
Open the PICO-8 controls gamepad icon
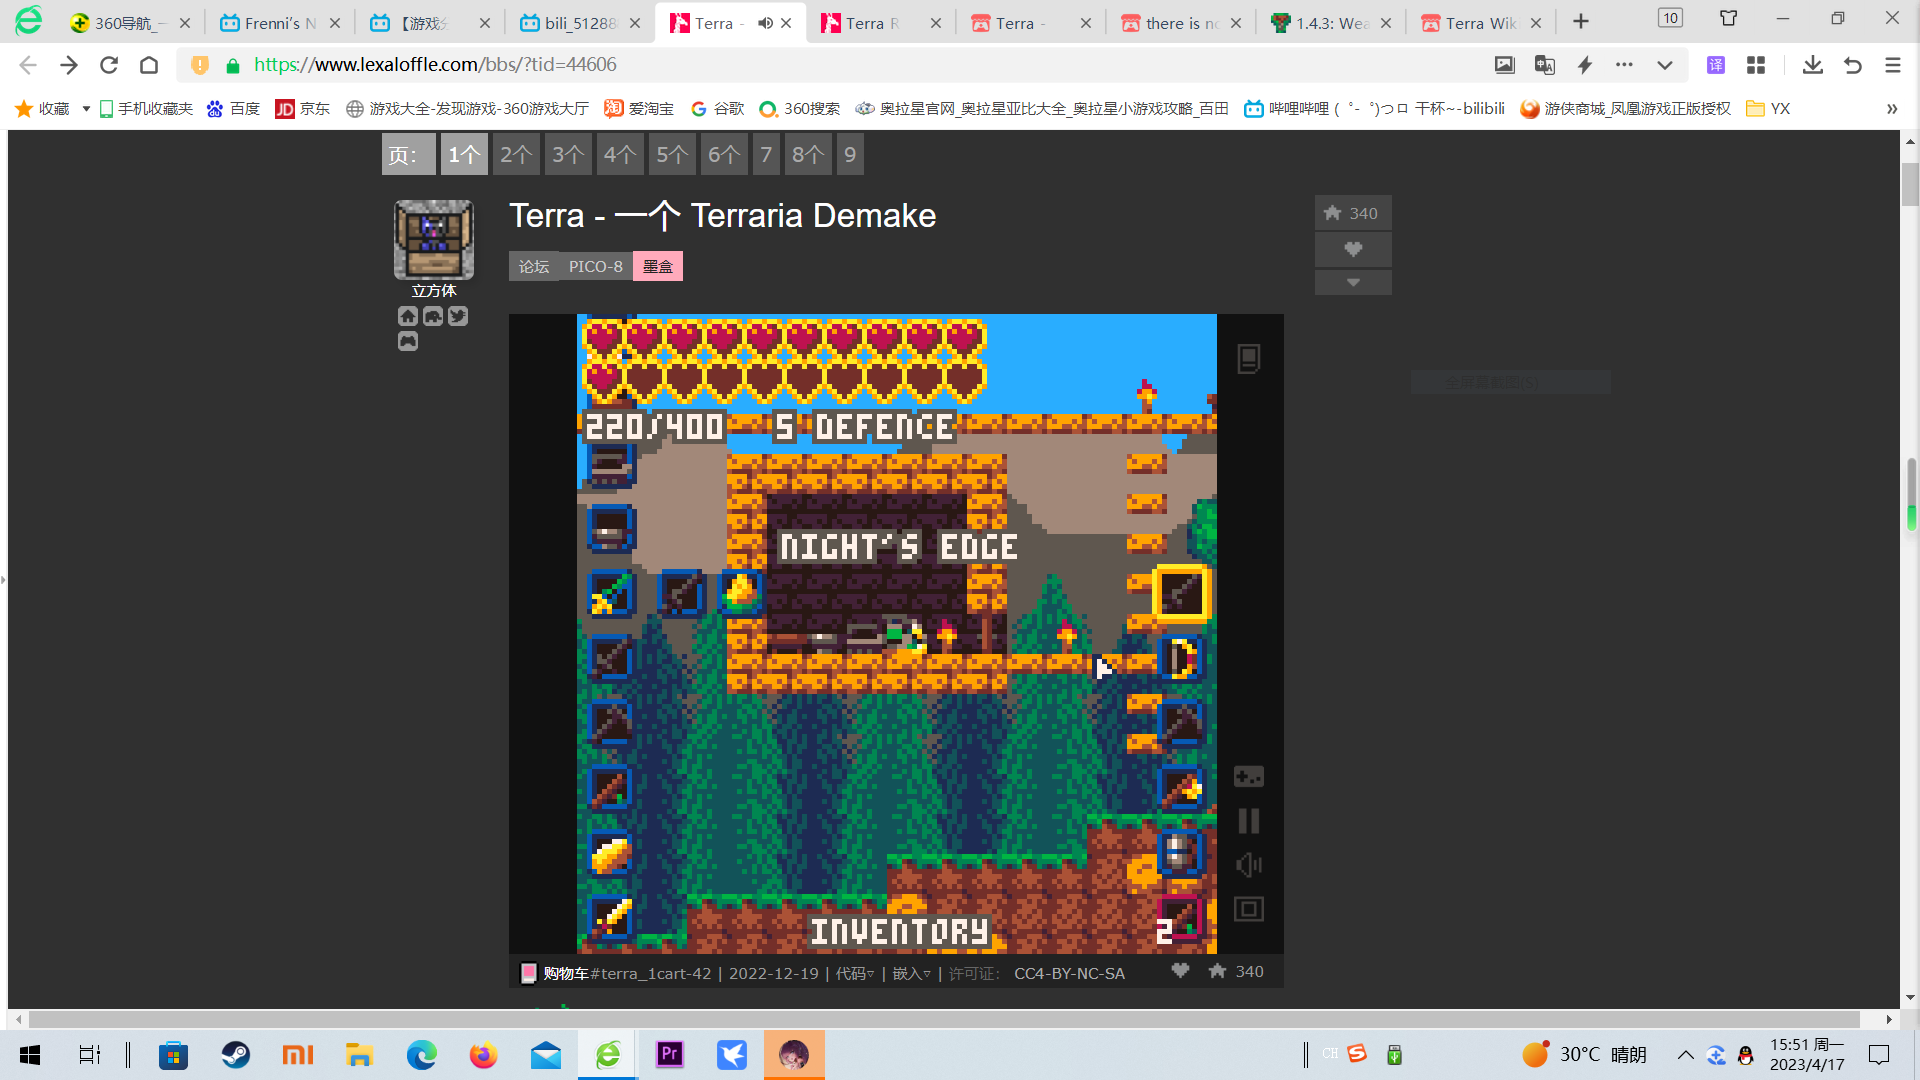coord(1248,776)
